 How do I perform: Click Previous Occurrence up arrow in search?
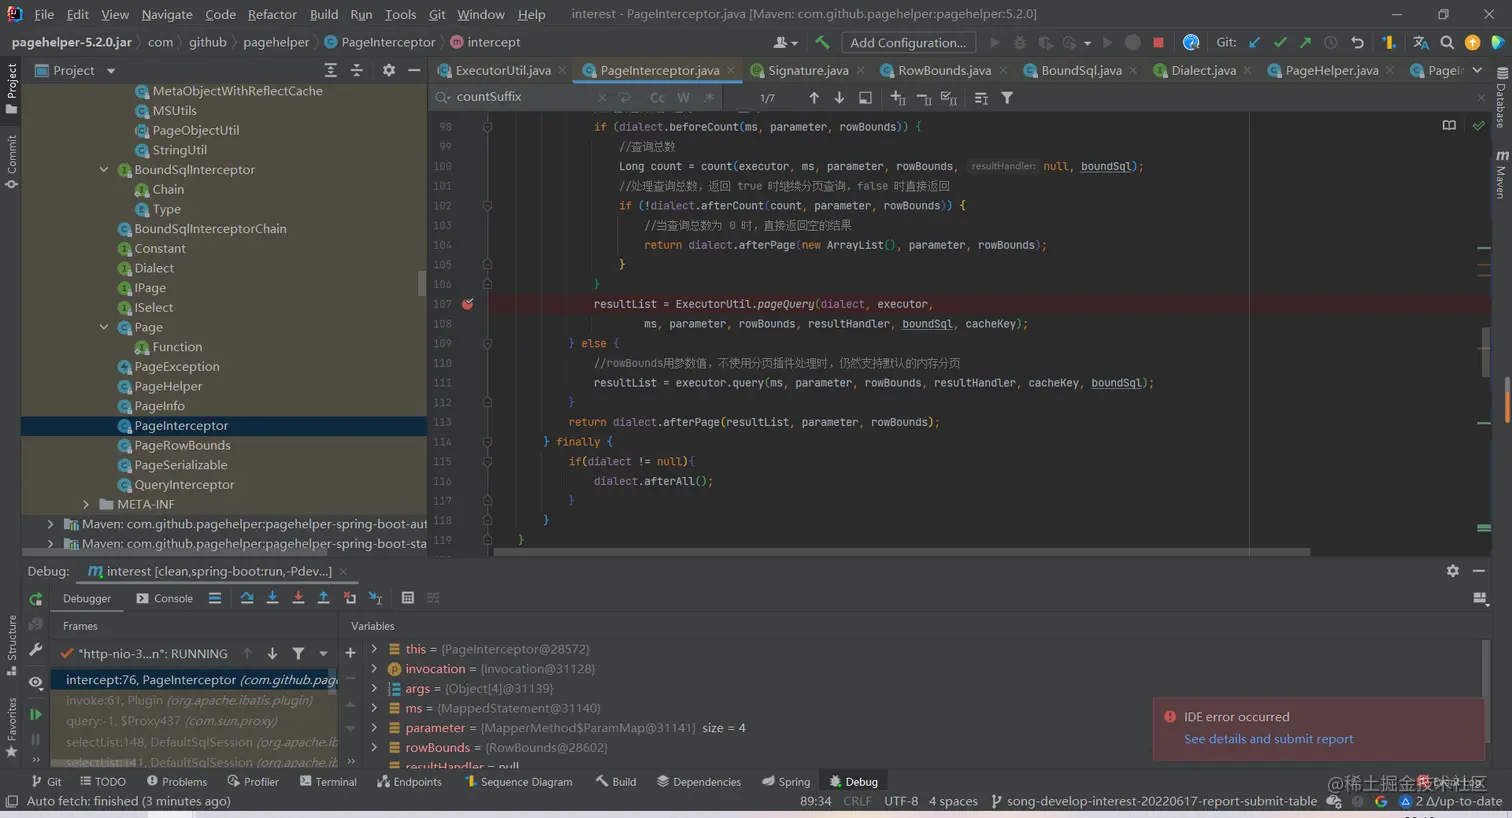click(813, 97)
